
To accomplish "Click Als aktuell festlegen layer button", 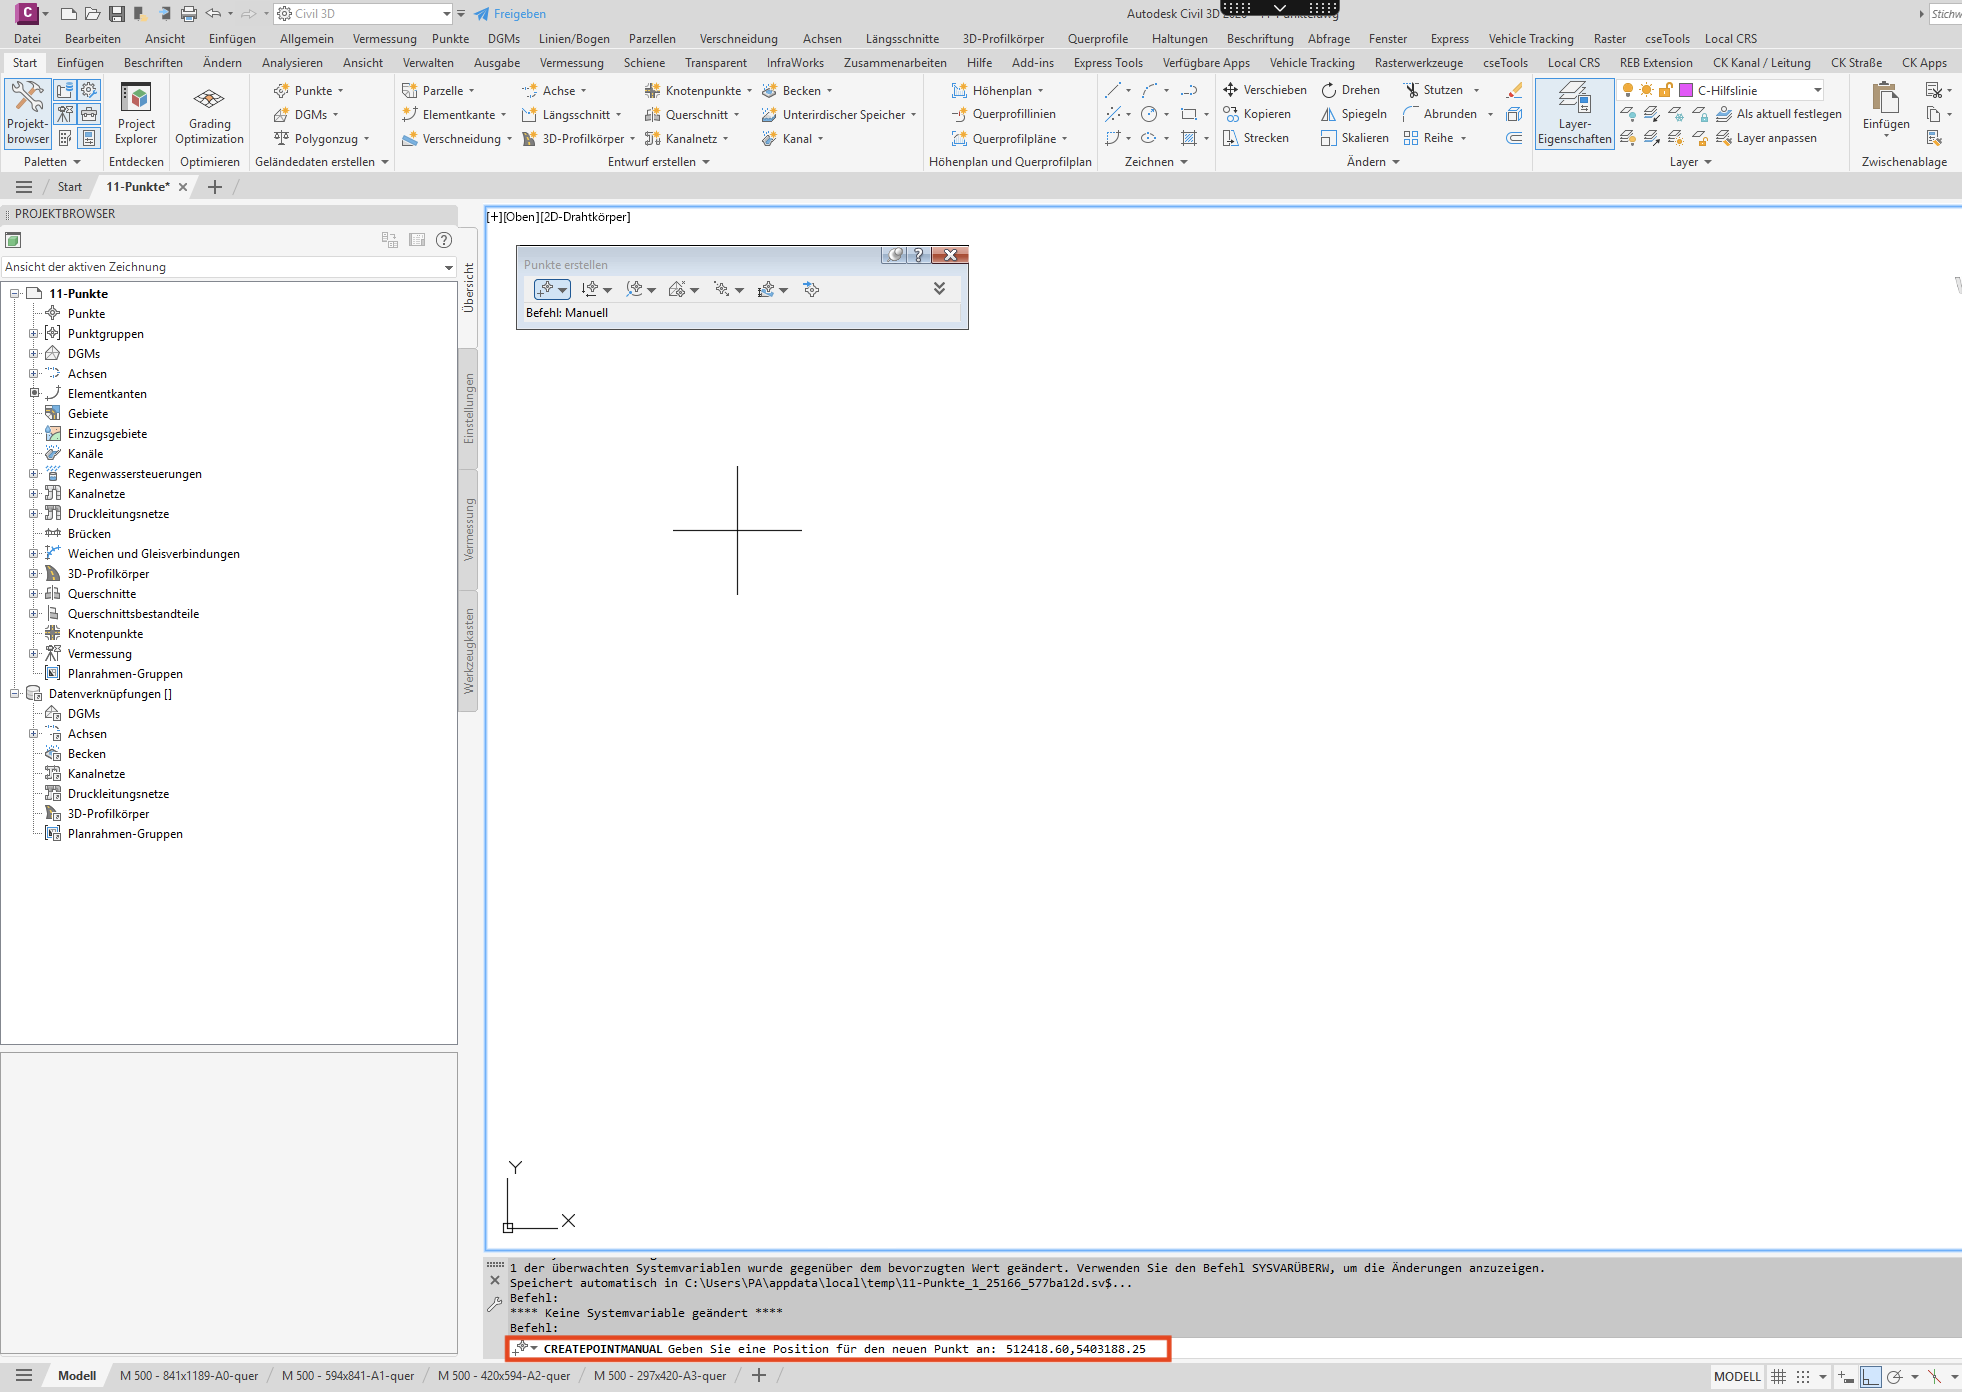I will (1779, 114).
